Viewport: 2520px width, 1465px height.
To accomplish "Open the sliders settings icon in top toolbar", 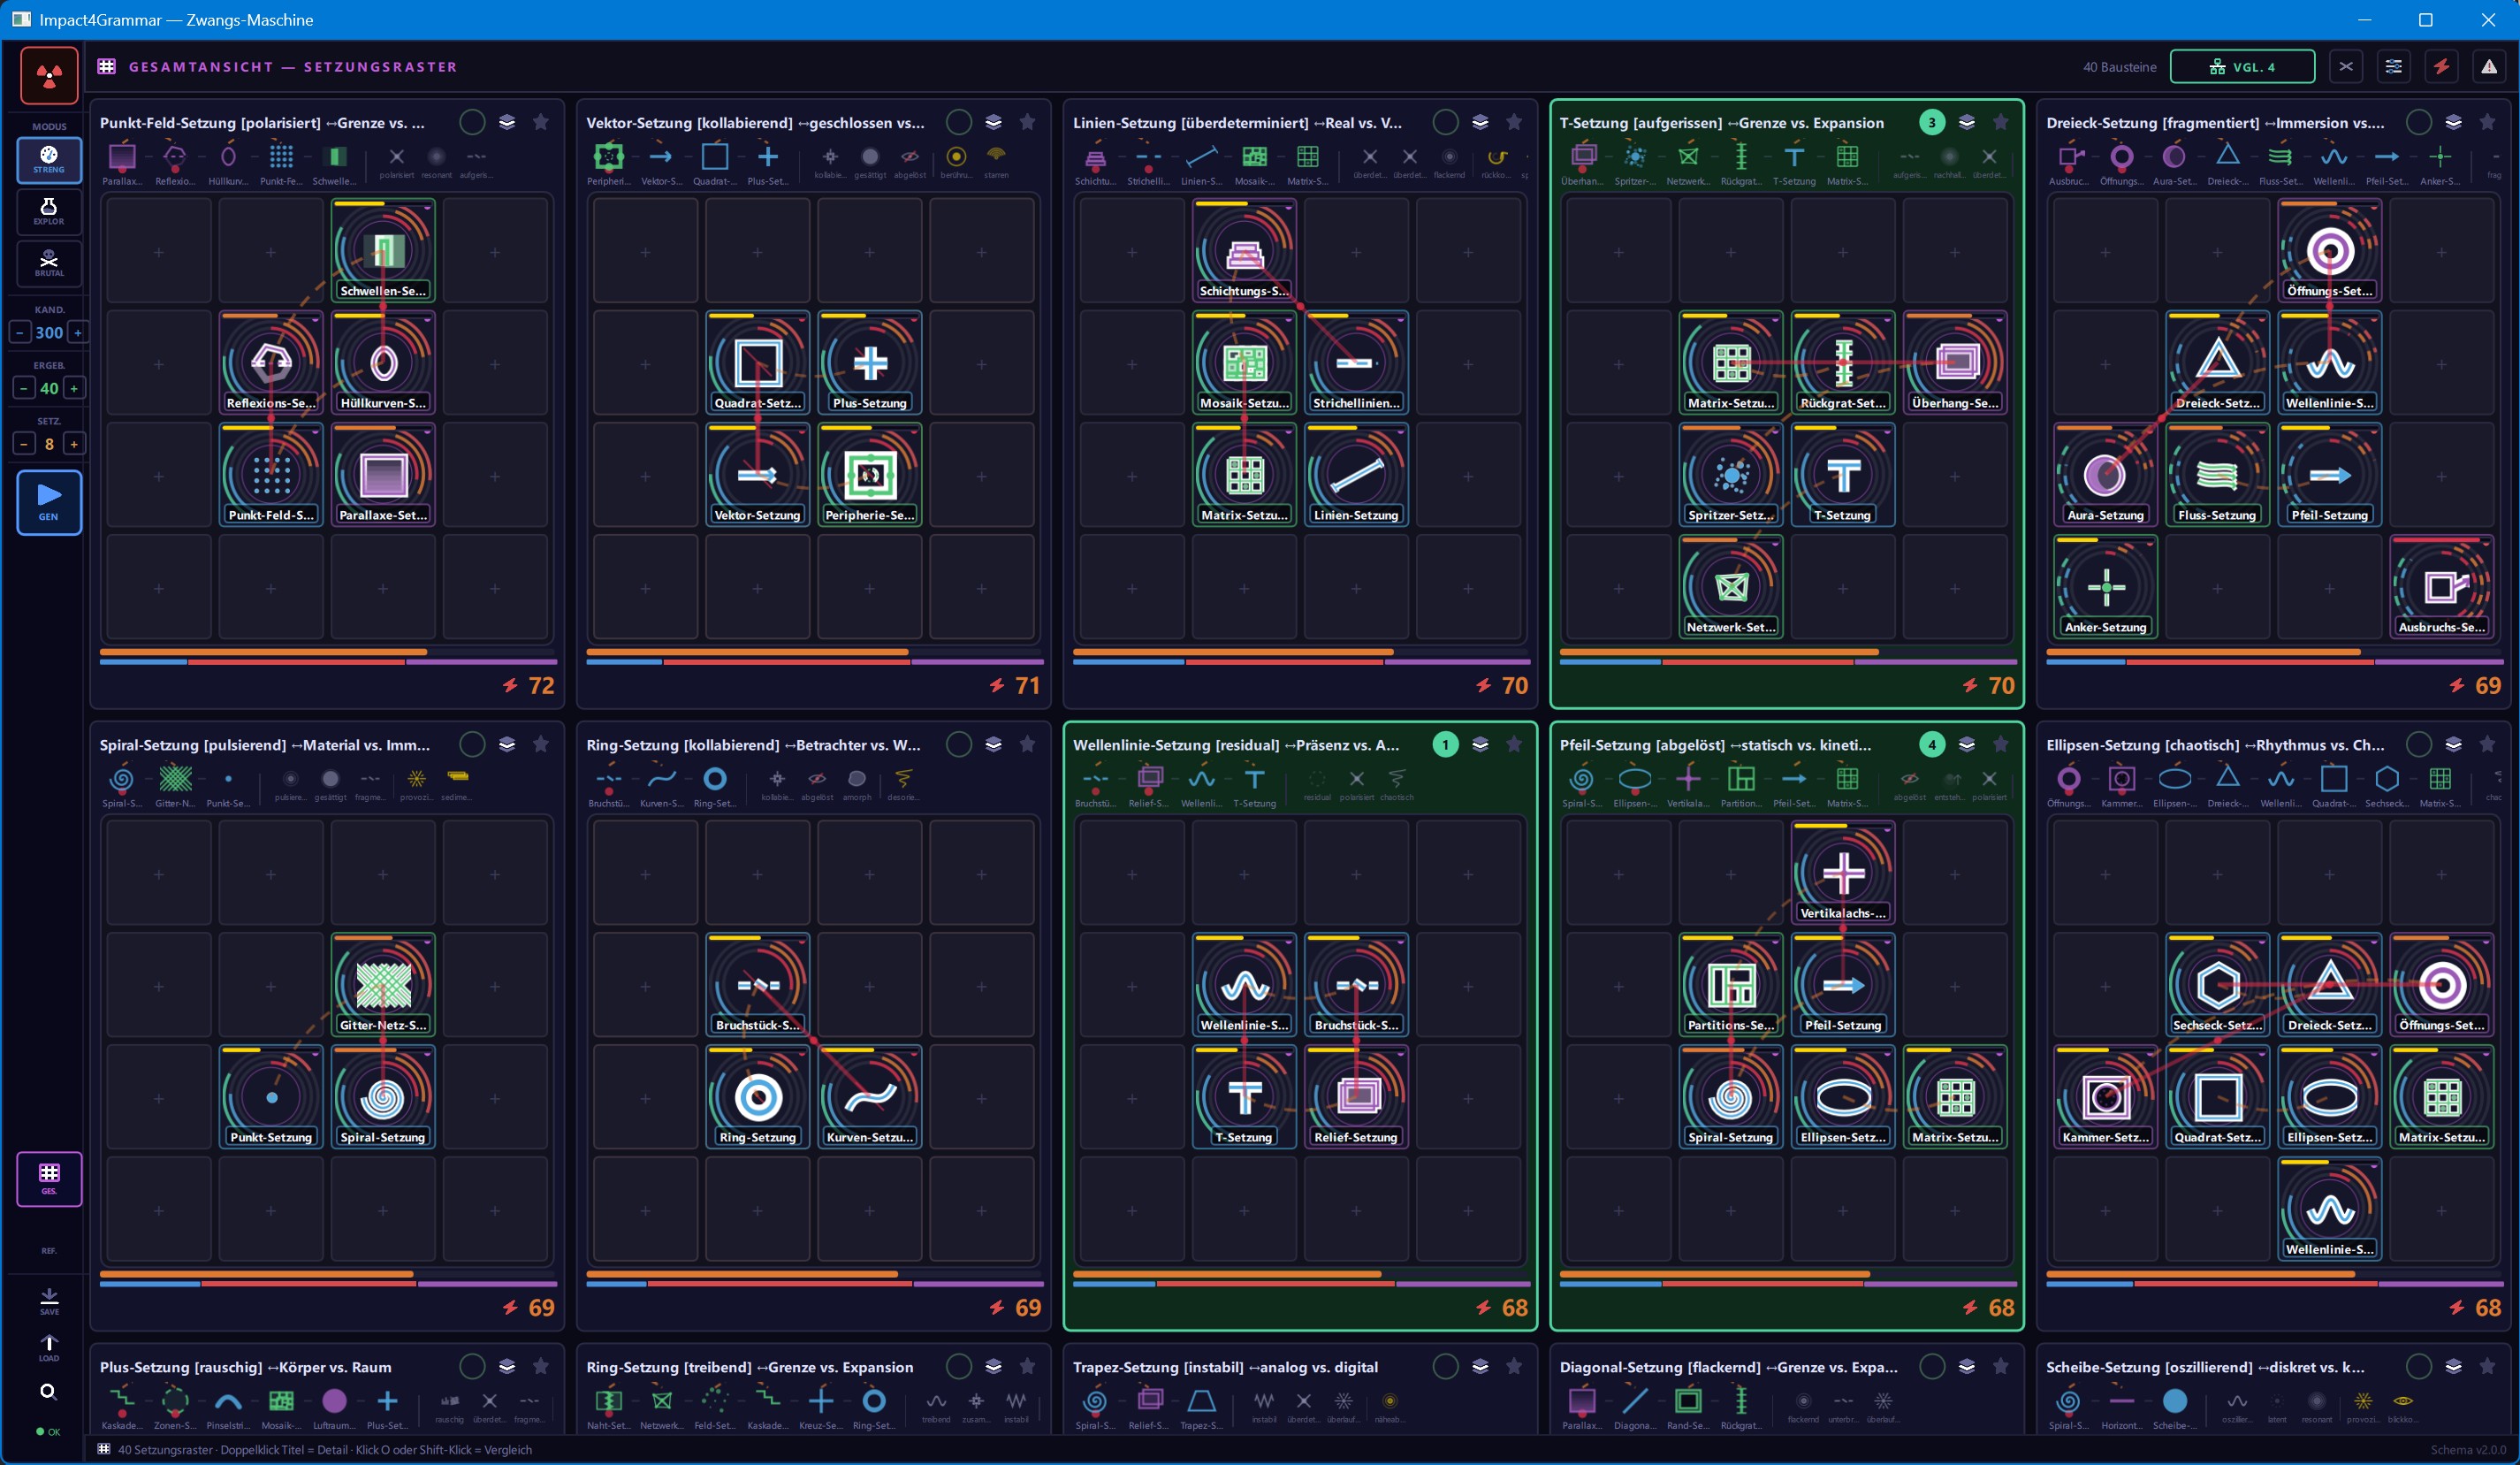I will (2393, 67).
